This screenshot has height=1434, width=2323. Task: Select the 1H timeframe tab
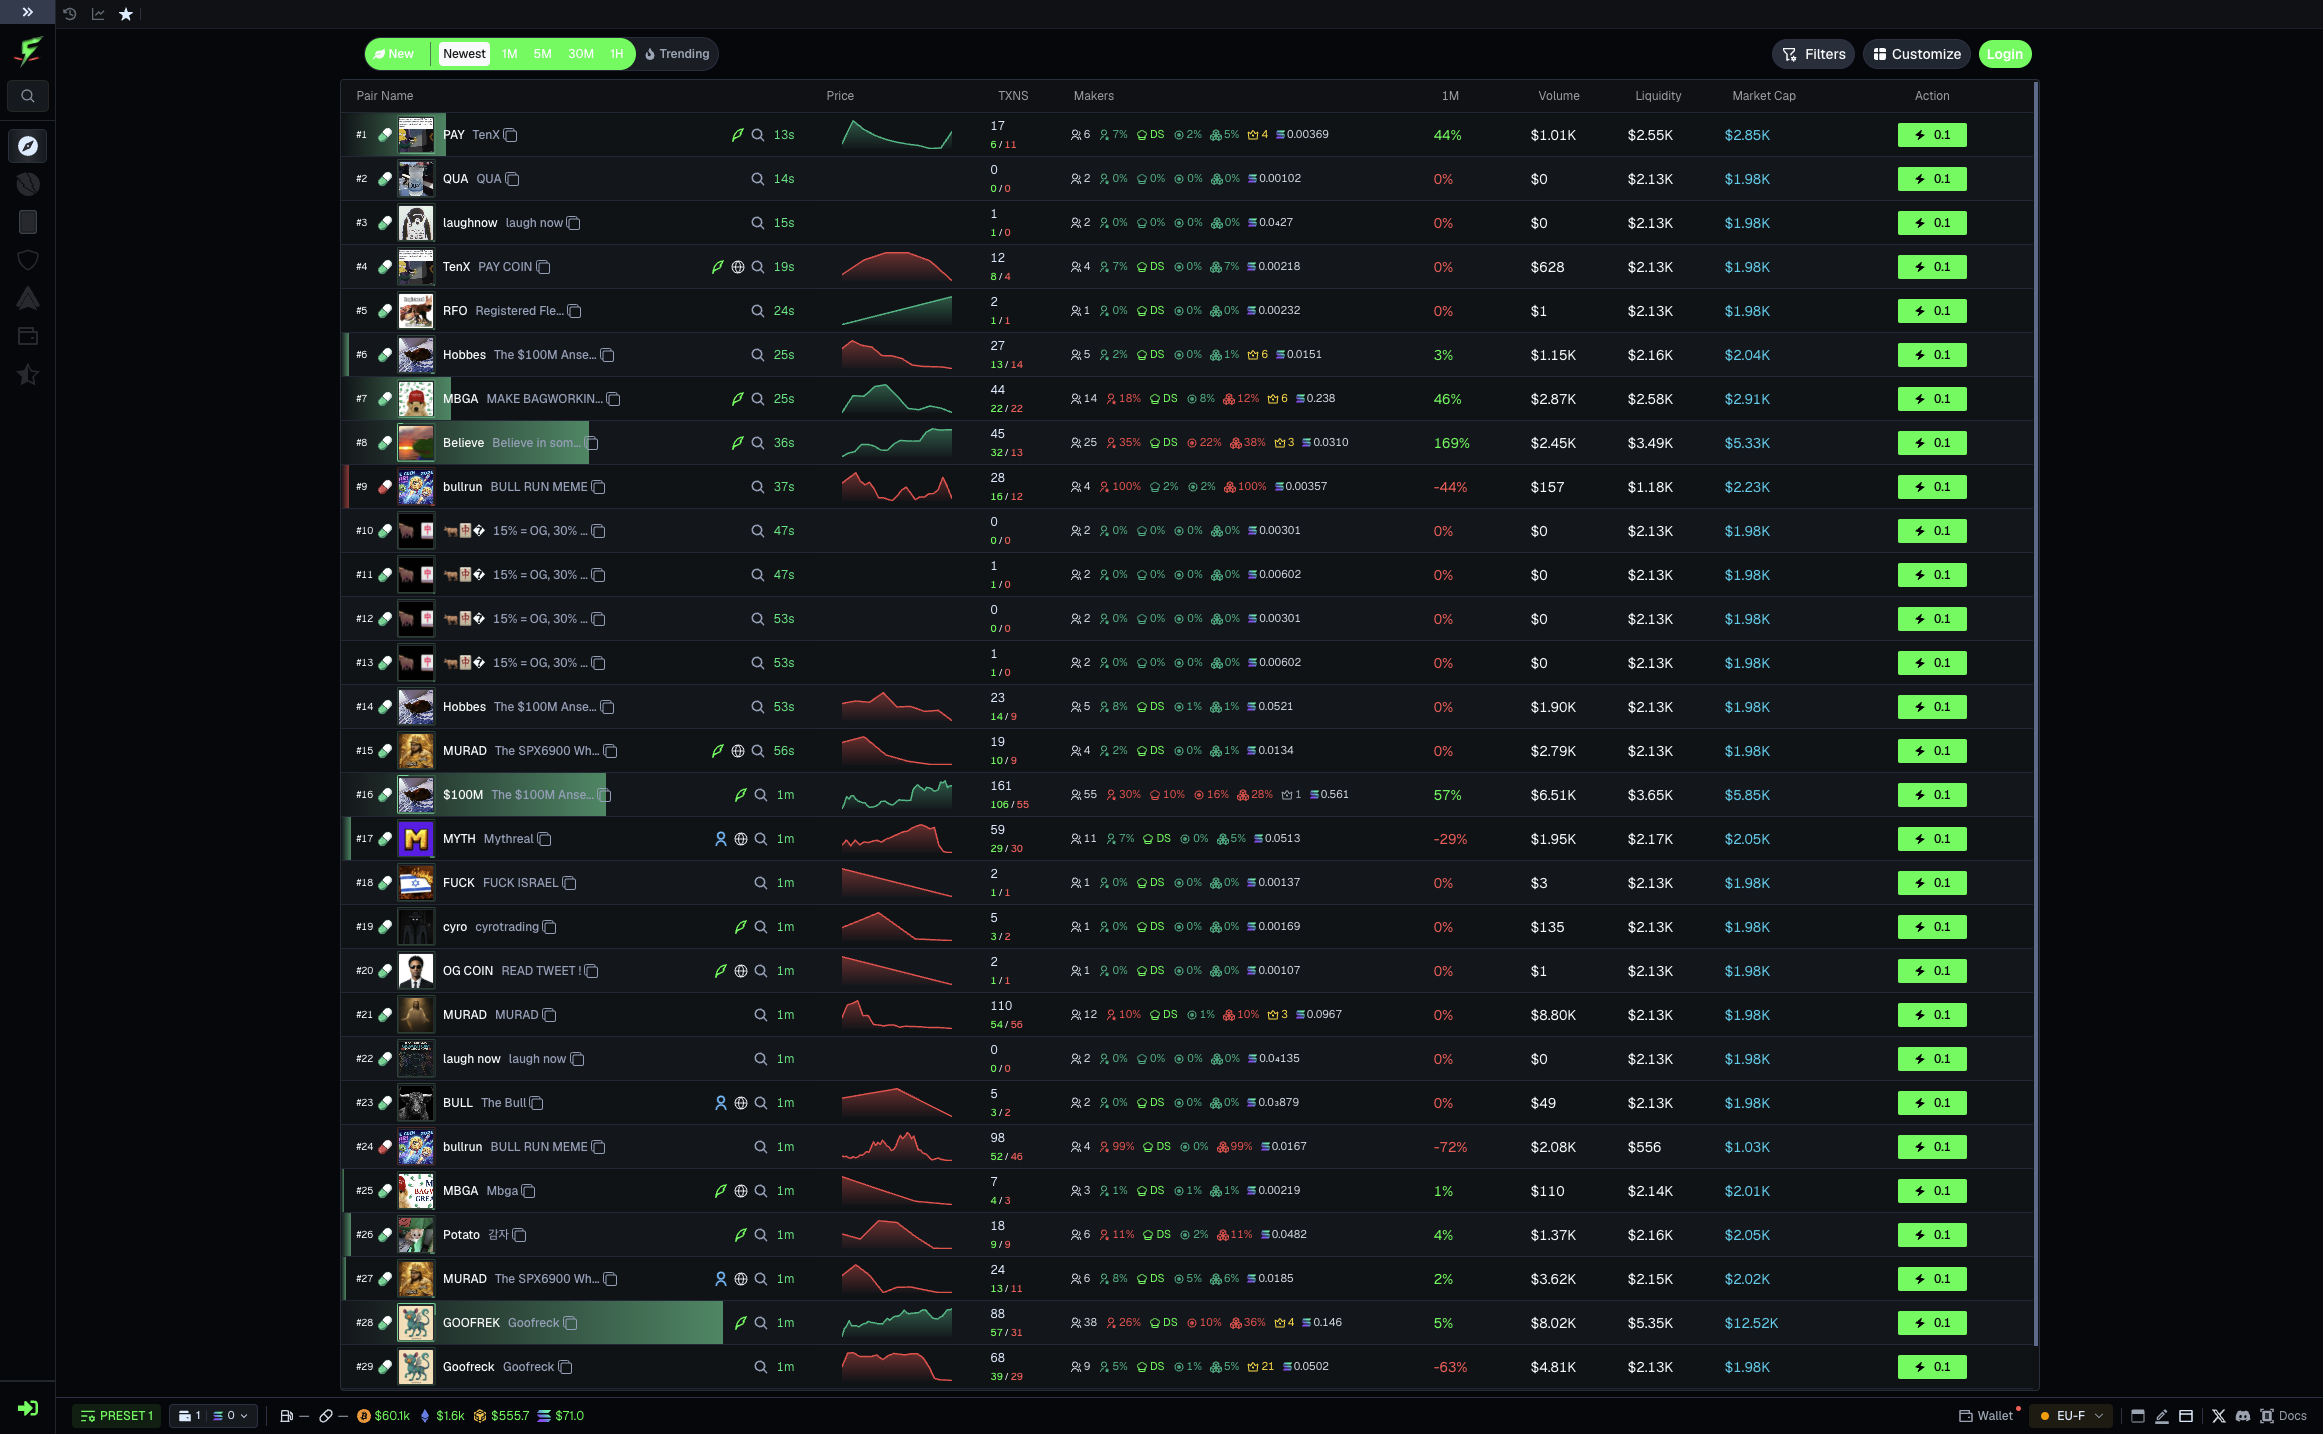coord(617,54)
